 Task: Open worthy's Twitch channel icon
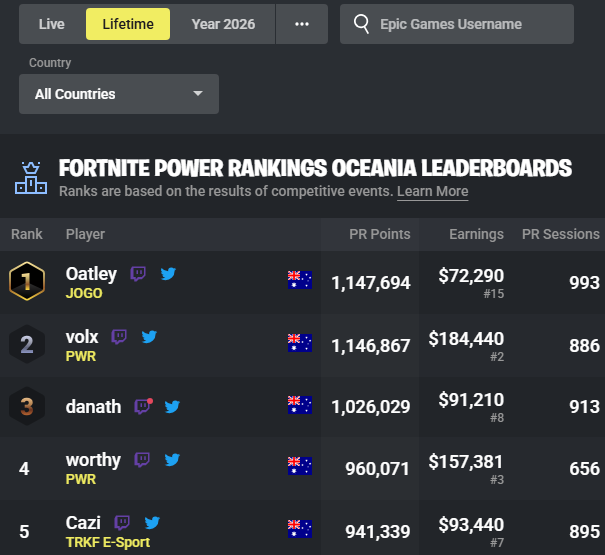click(142, 460)
